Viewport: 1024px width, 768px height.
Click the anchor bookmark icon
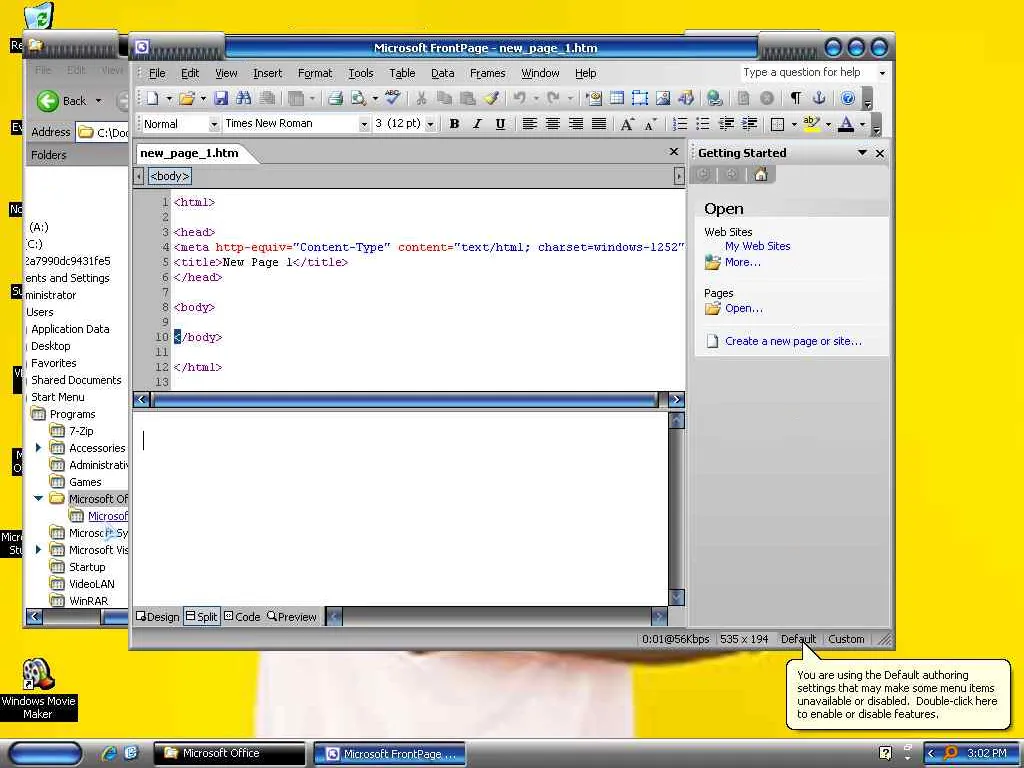click(x=819, y=98)
